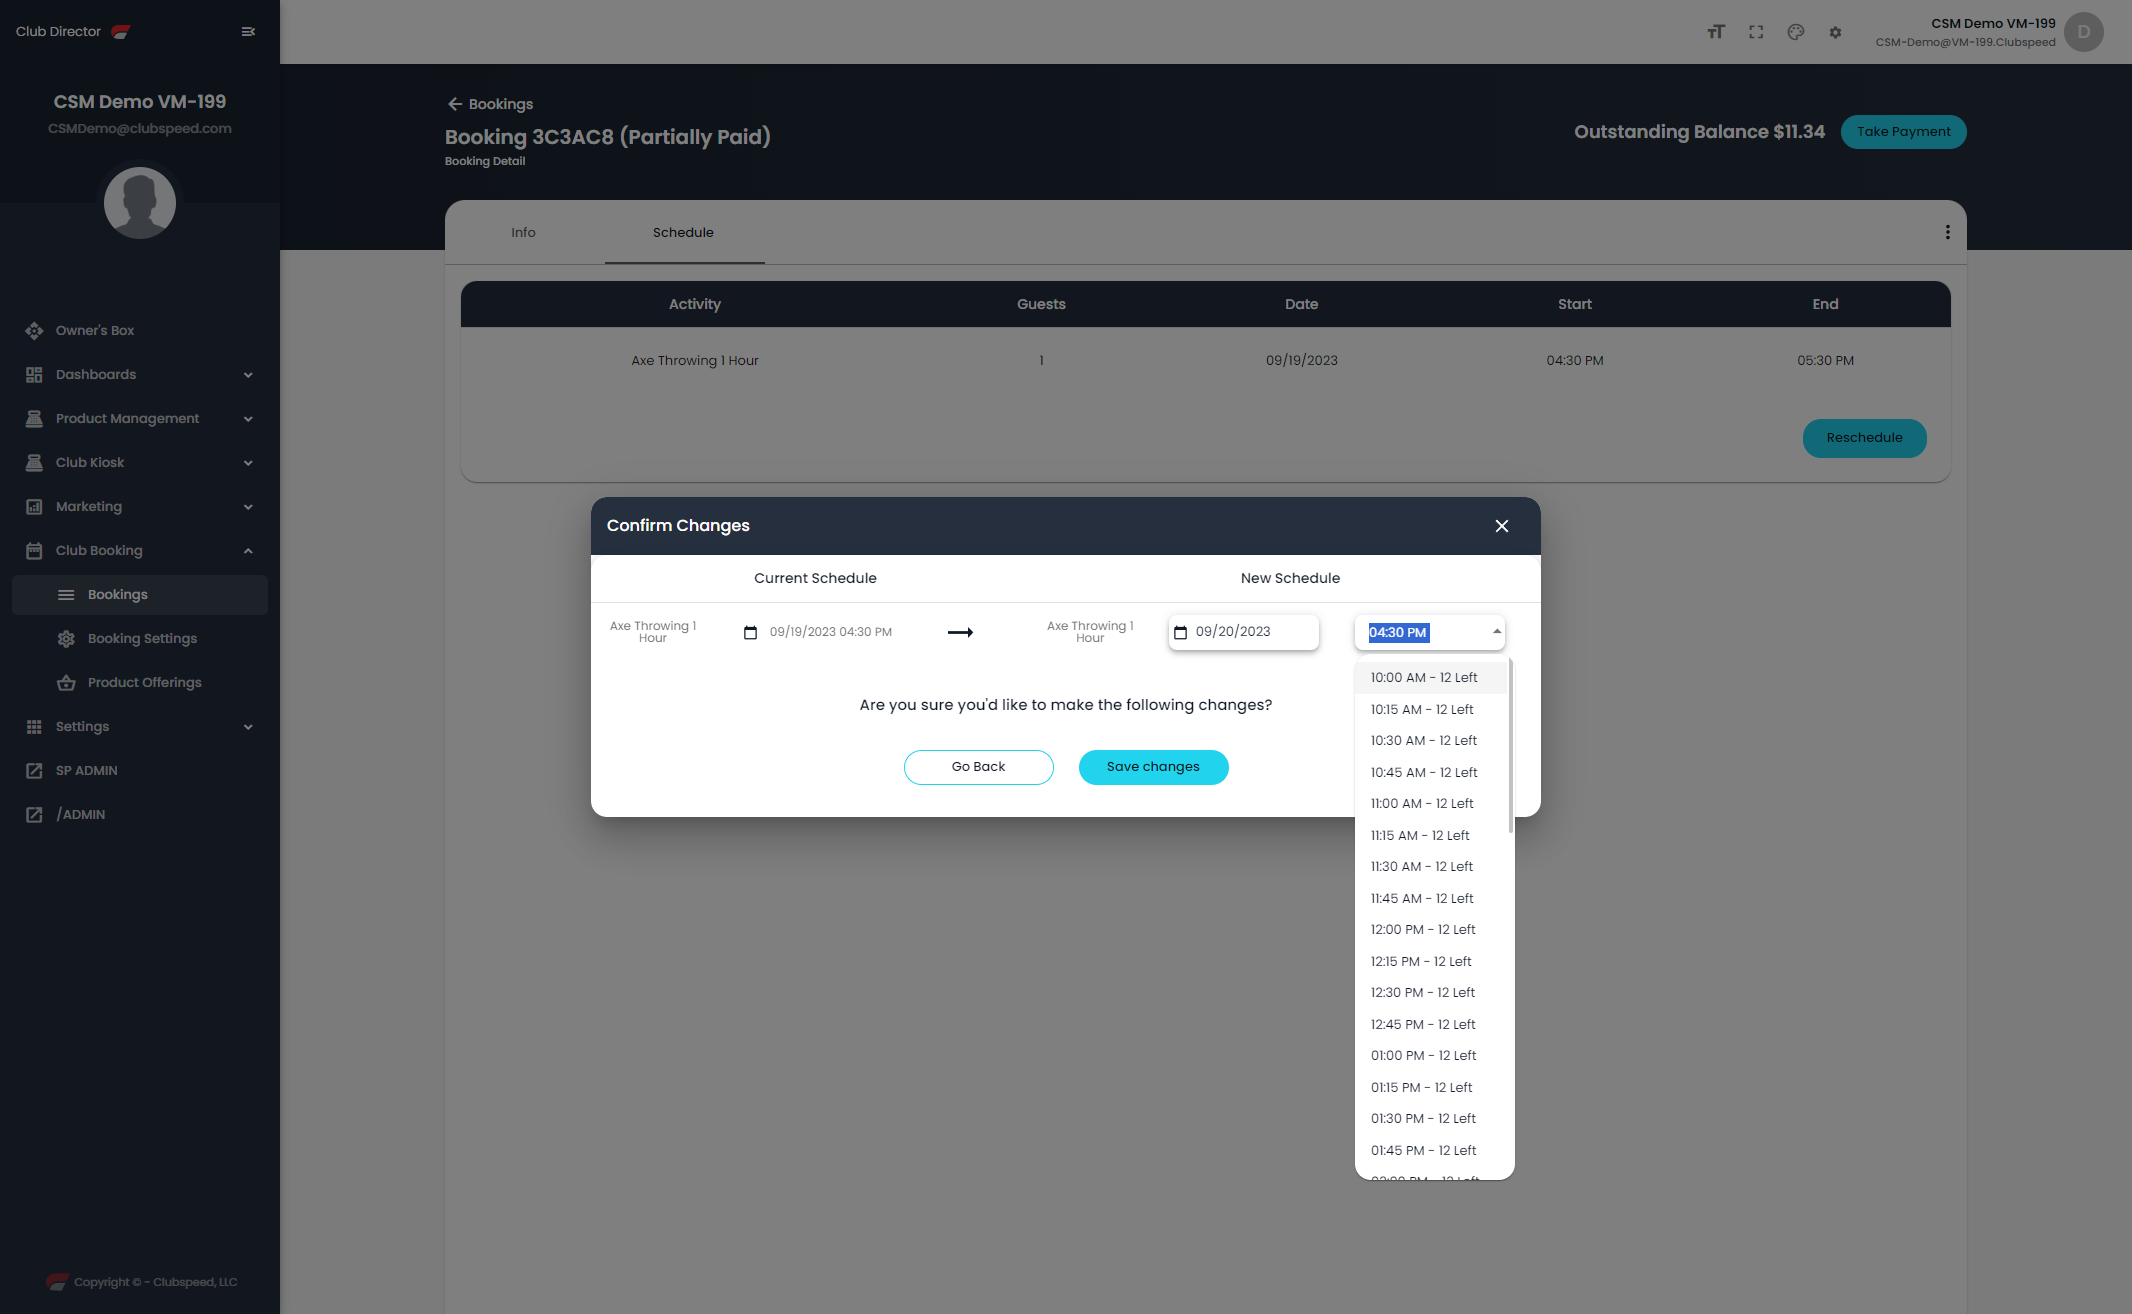Open the theme palette icon
Viewport: 2132px width, 1314px height.
(1796, 32)
